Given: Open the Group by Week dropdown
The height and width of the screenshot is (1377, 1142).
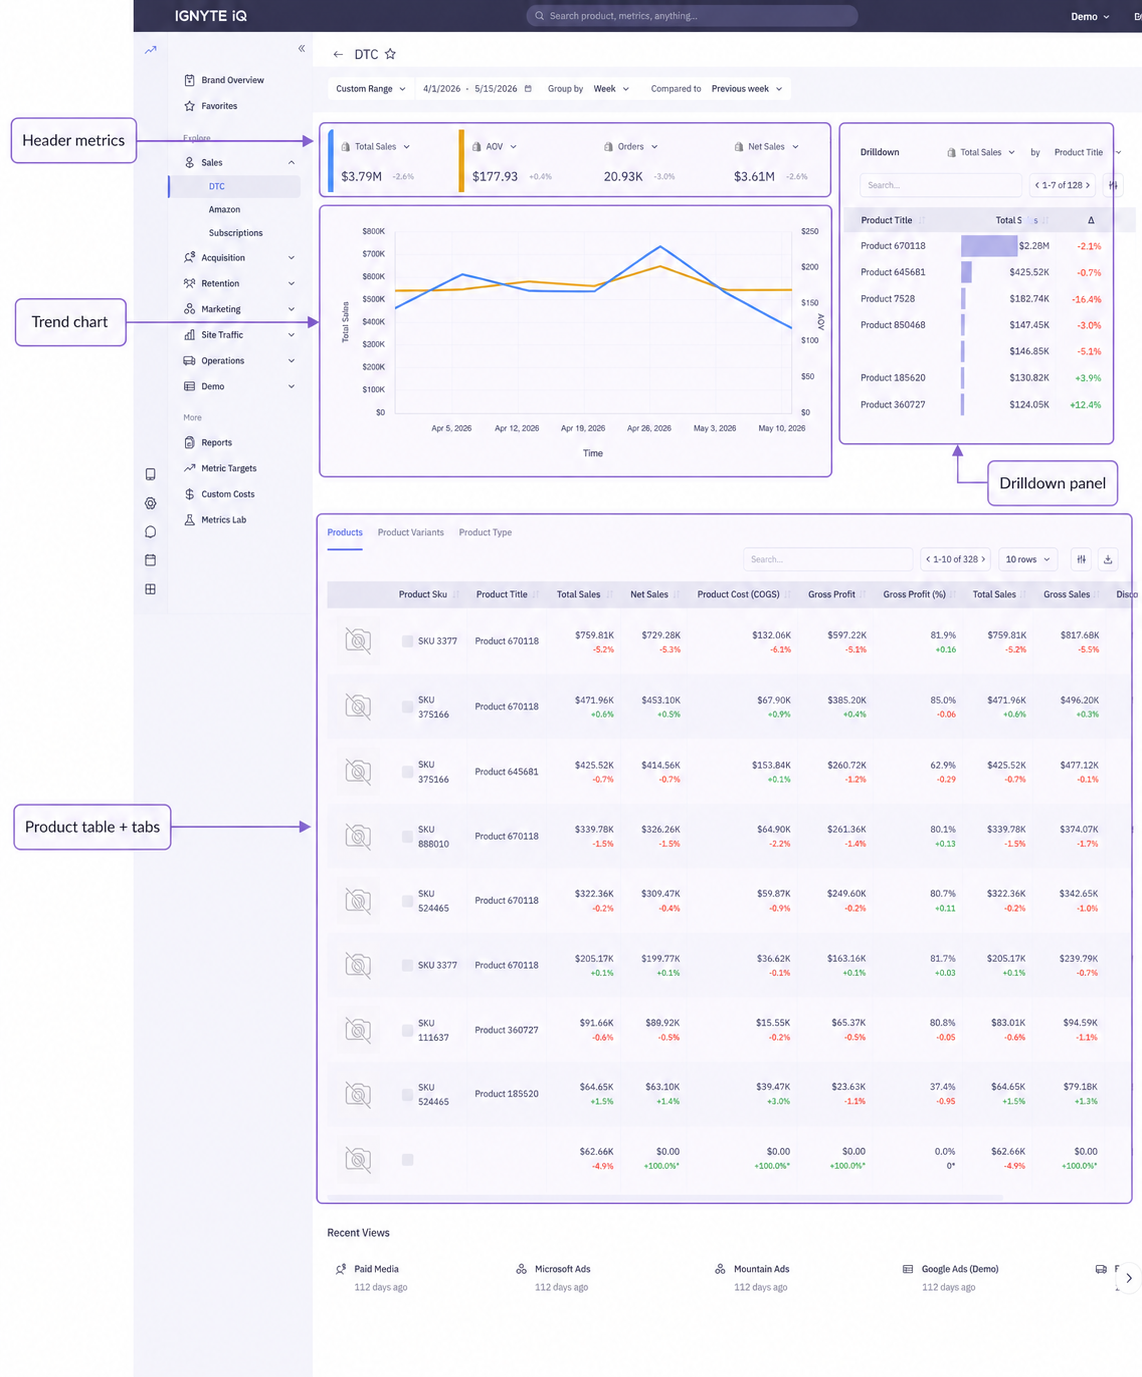Looking at the screenshot, I should 611,89.
